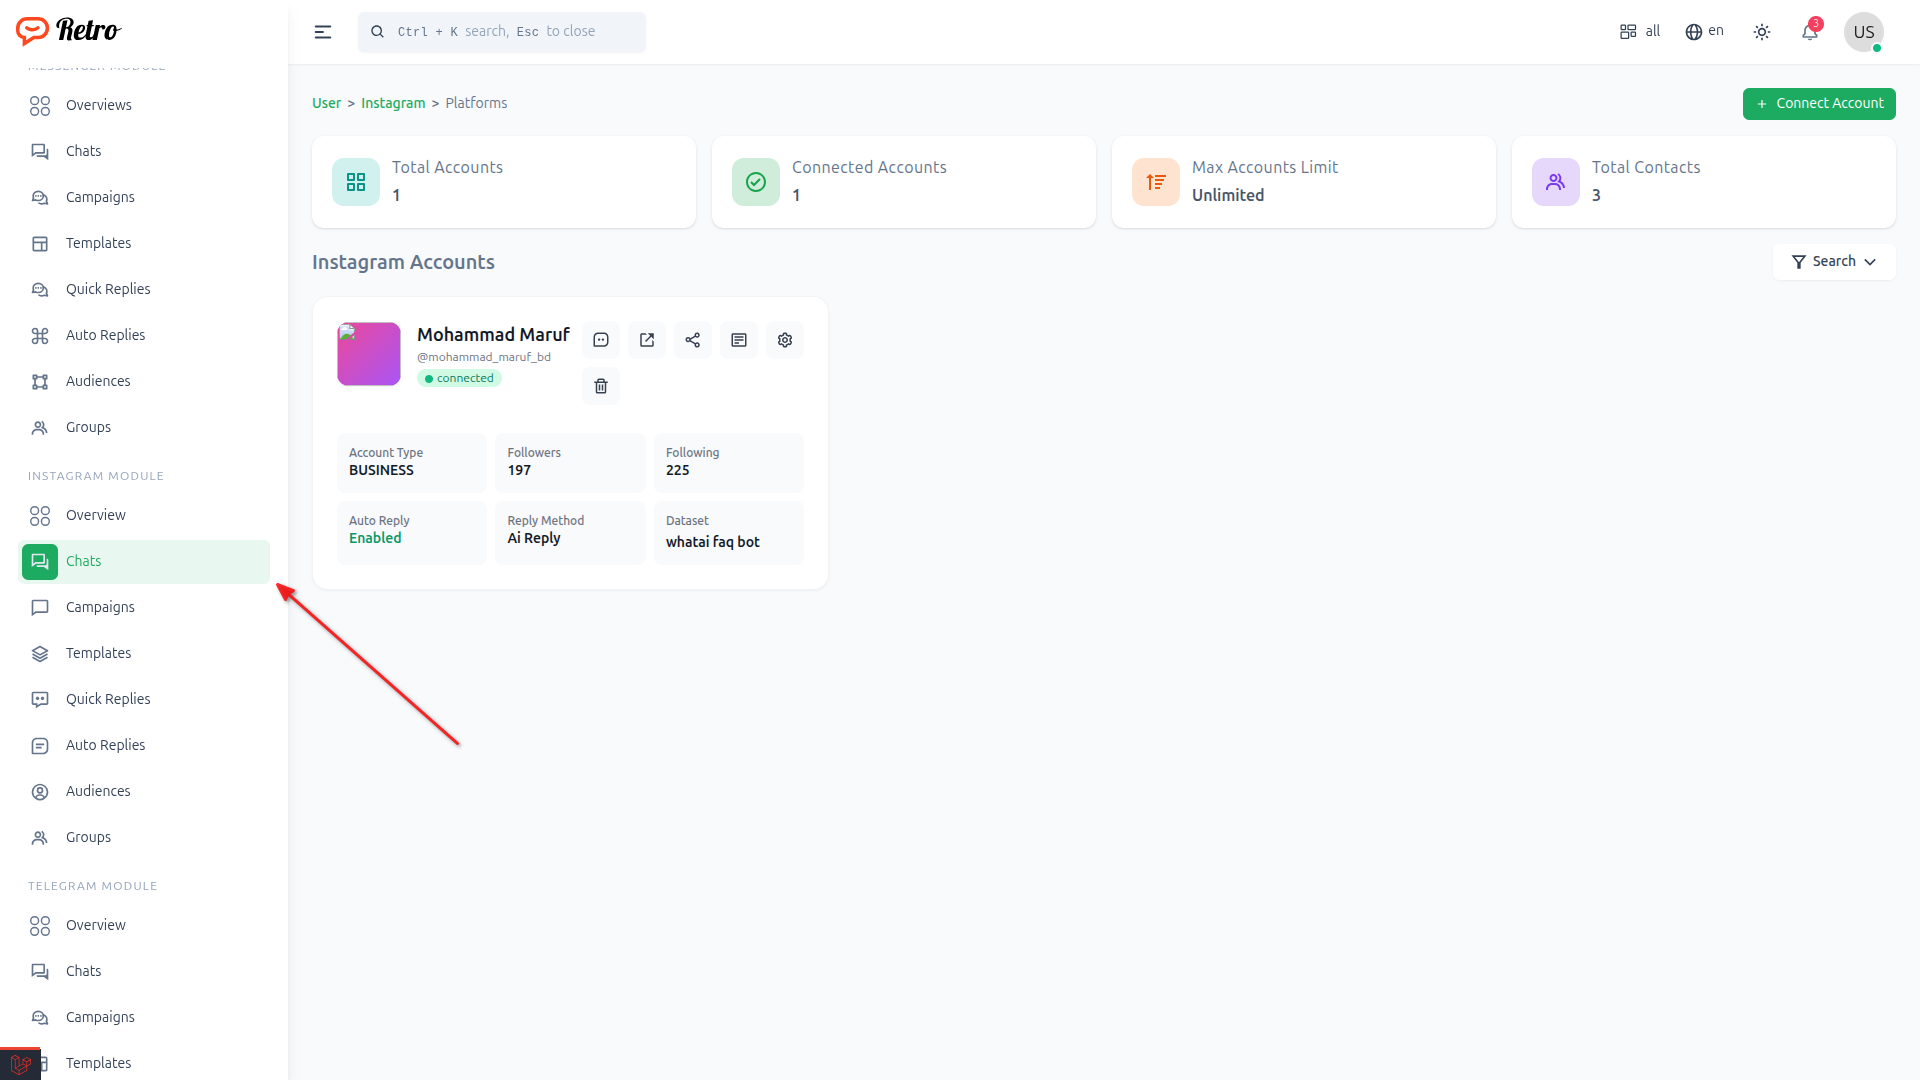Focus the Ctrl+K search field

502,32
